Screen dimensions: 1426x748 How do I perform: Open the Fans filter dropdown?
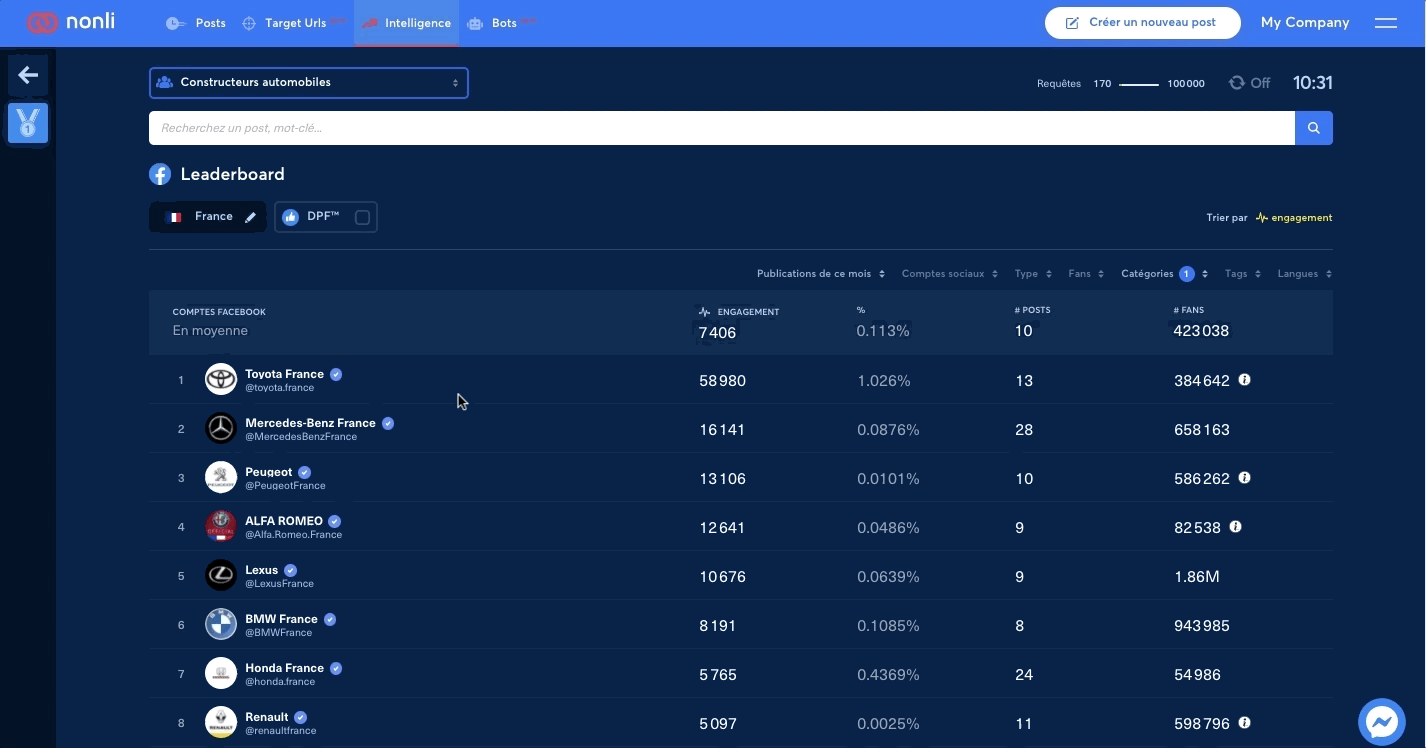(x=1086, y=274)
